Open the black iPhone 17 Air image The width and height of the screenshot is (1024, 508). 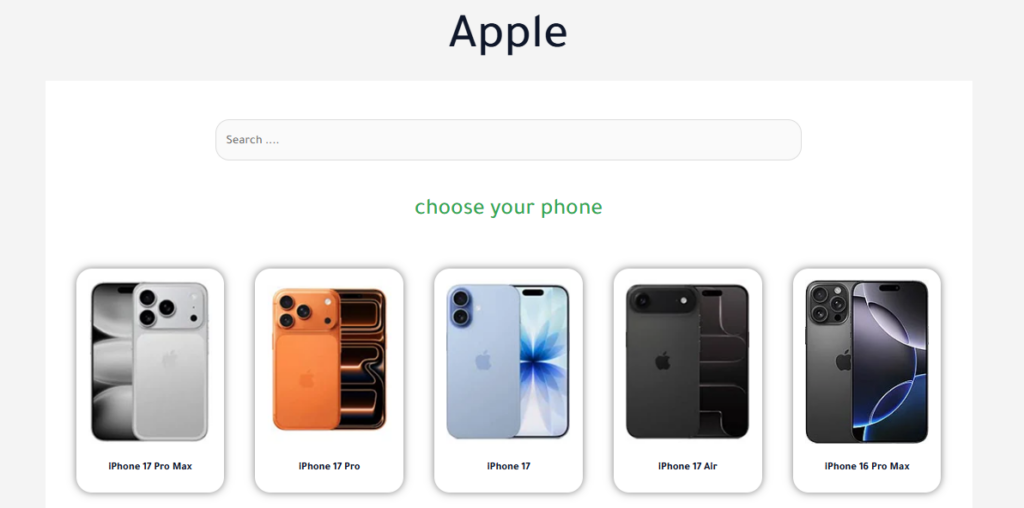coord(687,361)
